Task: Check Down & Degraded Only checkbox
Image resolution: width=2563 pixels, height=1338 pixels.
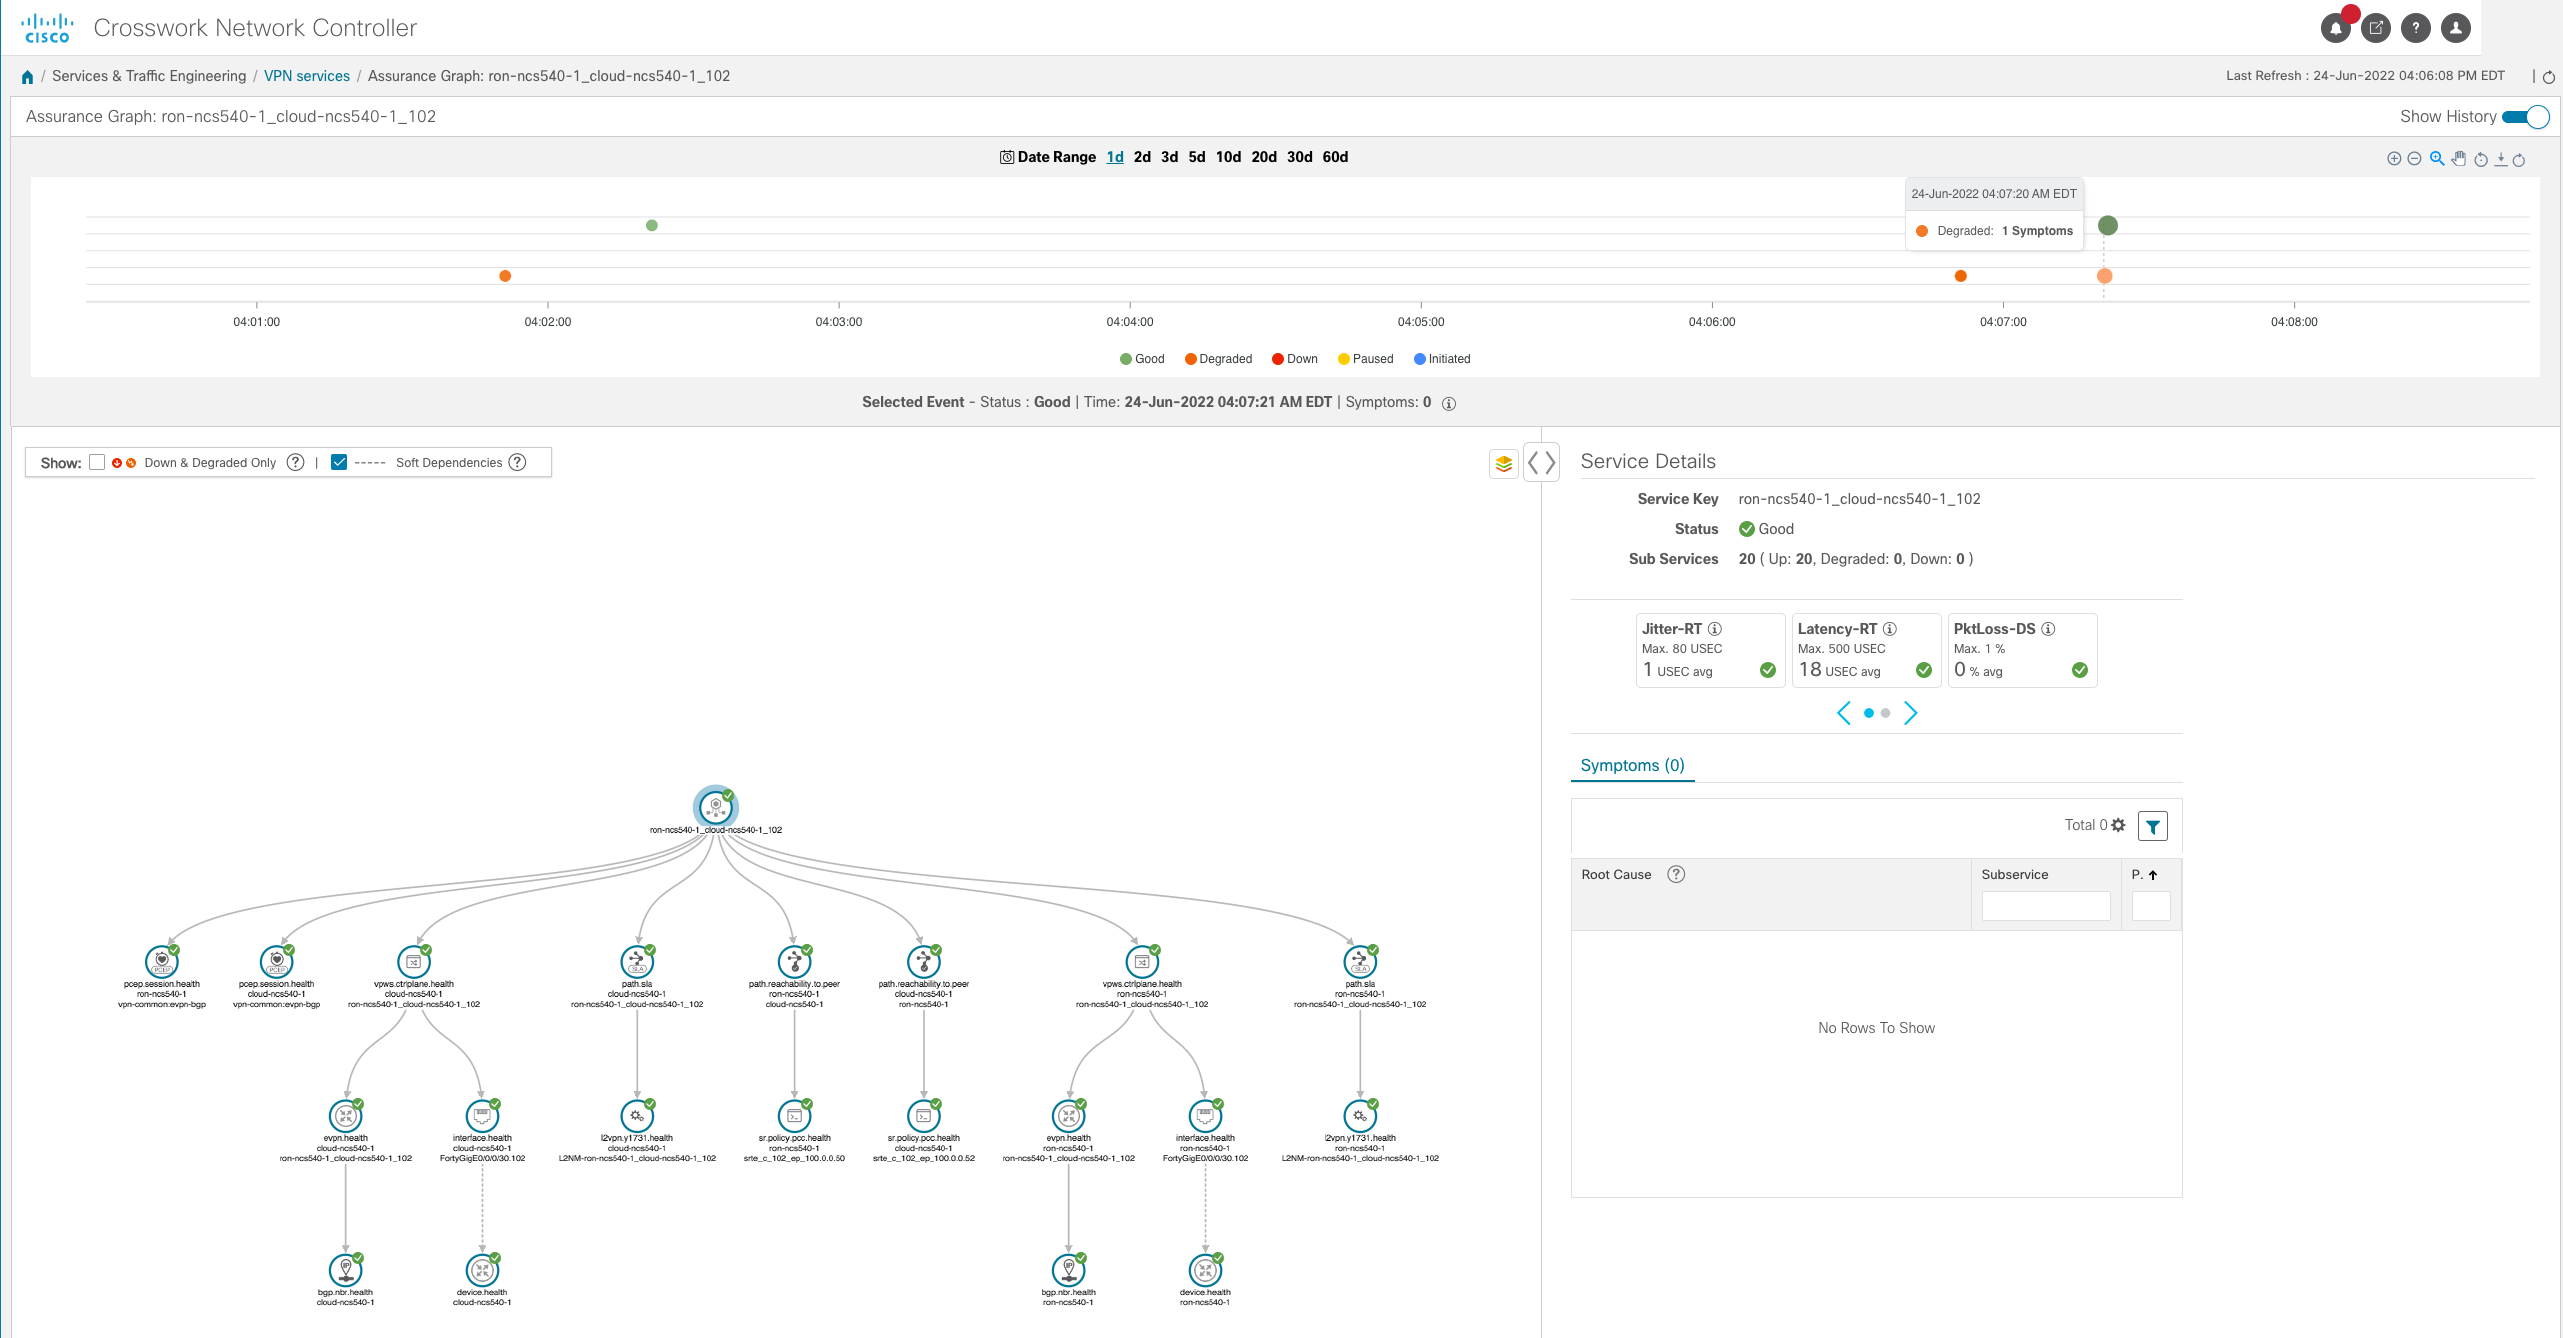Action: [x=97, y=462]
